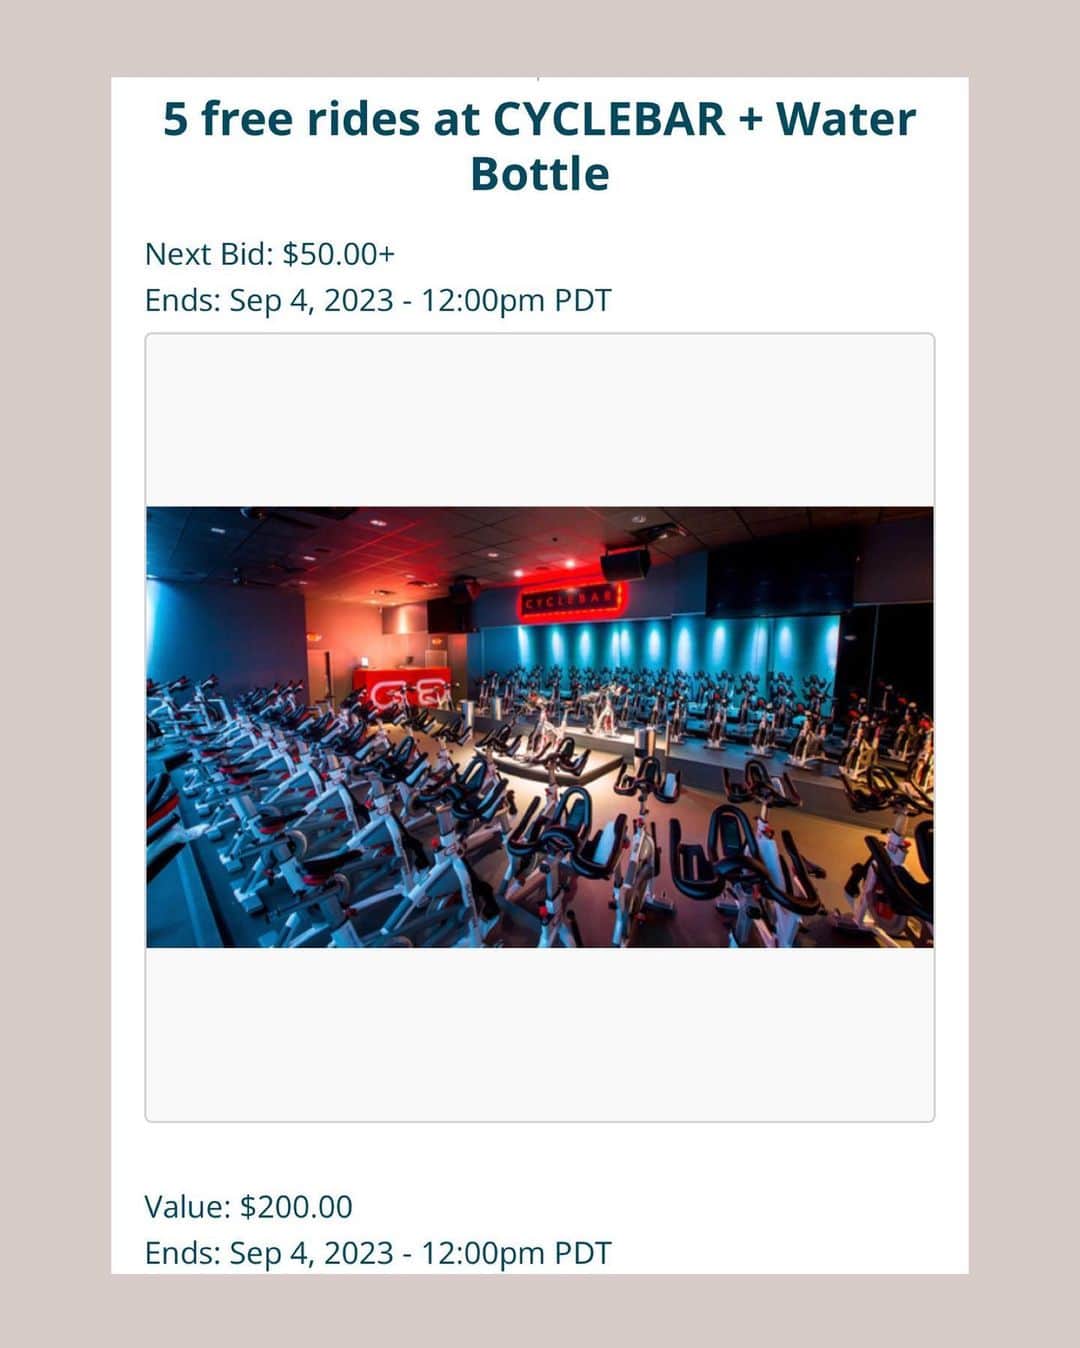The height and width of the screenshot is (1348, 1080).
Task: Open the CYCLEBAR studio photo
Action: click(540, 727)
